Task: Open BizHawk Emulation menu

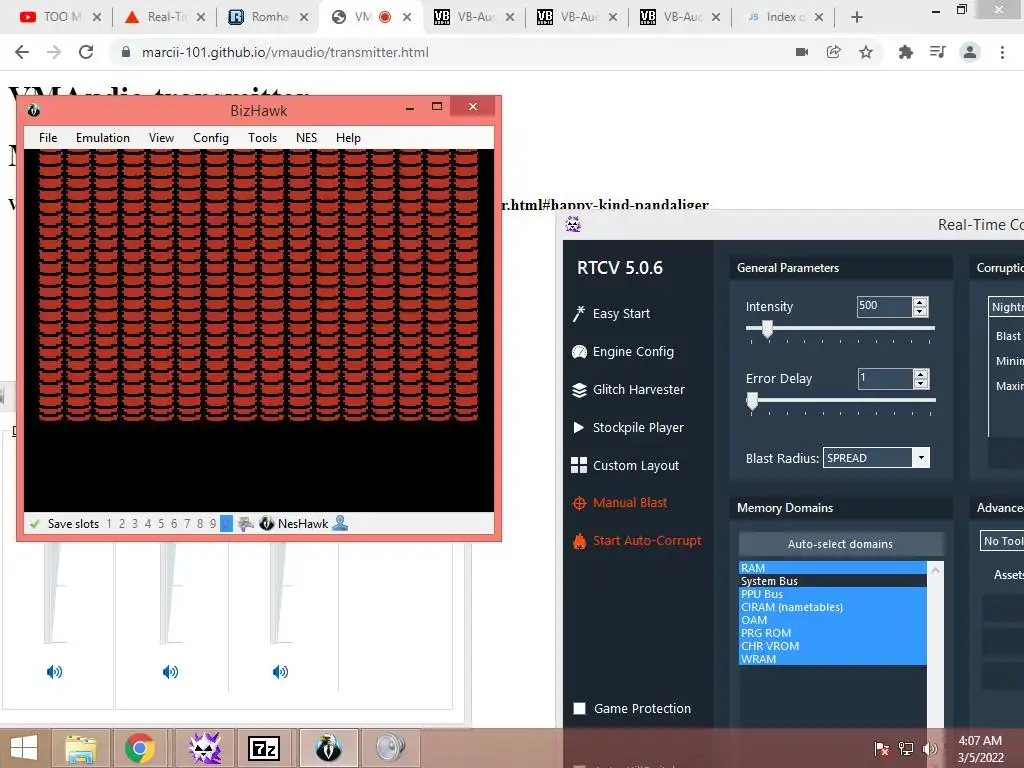Action: coord(103,138)
